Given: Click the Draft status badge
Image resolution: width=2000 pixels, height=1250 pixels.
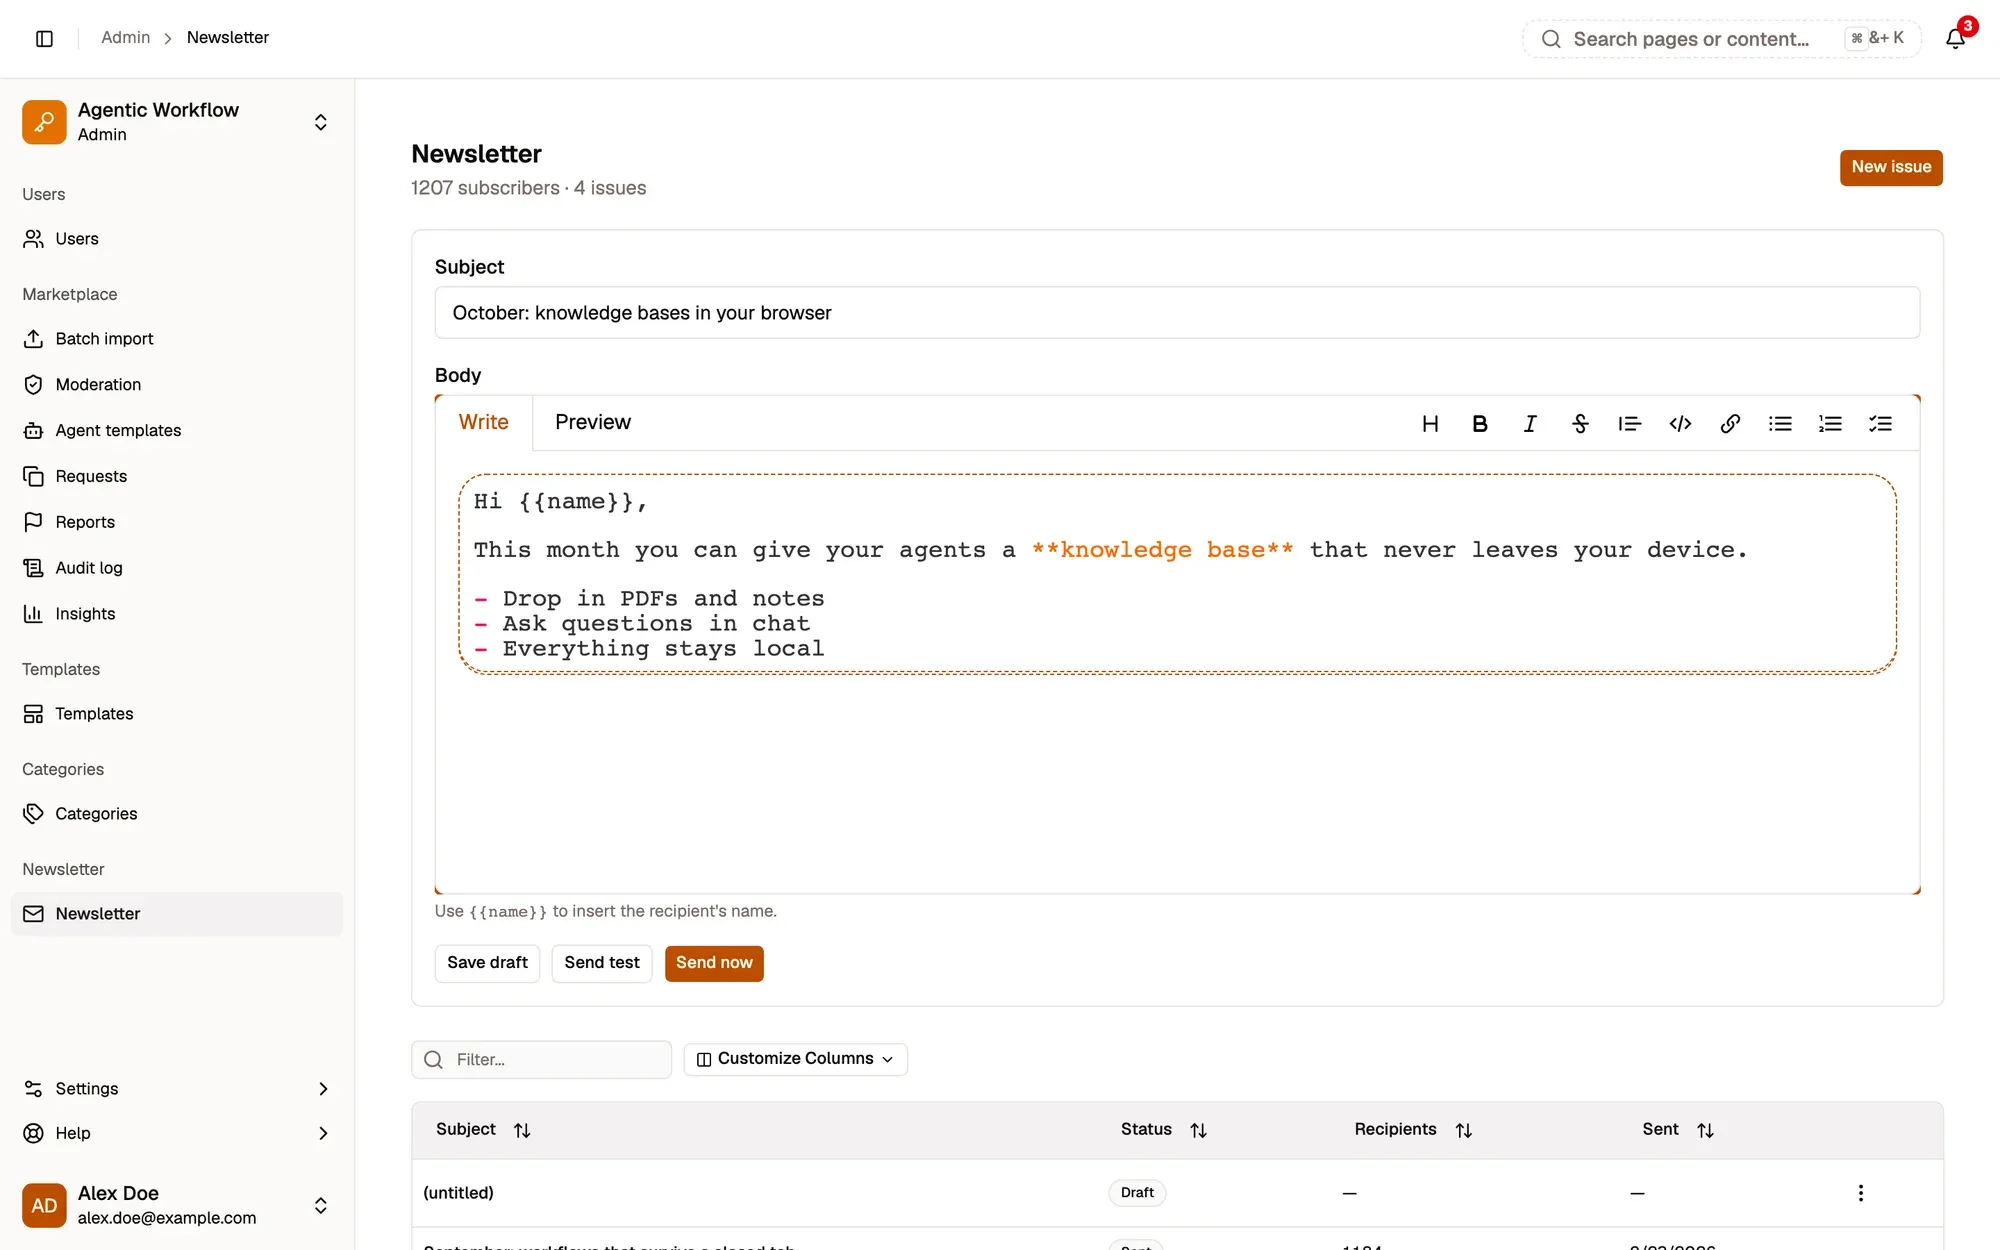Looking at the screenshot, I should click(1137, 1193).
